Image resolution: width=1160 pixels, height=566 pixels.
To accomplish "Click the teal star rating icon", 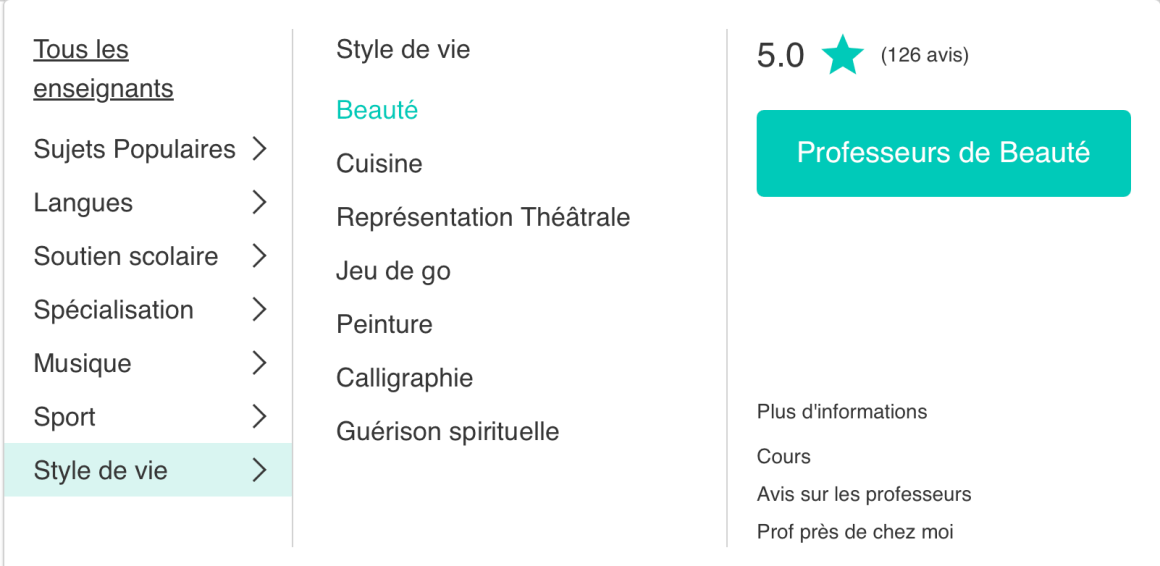I will (842, 55).
